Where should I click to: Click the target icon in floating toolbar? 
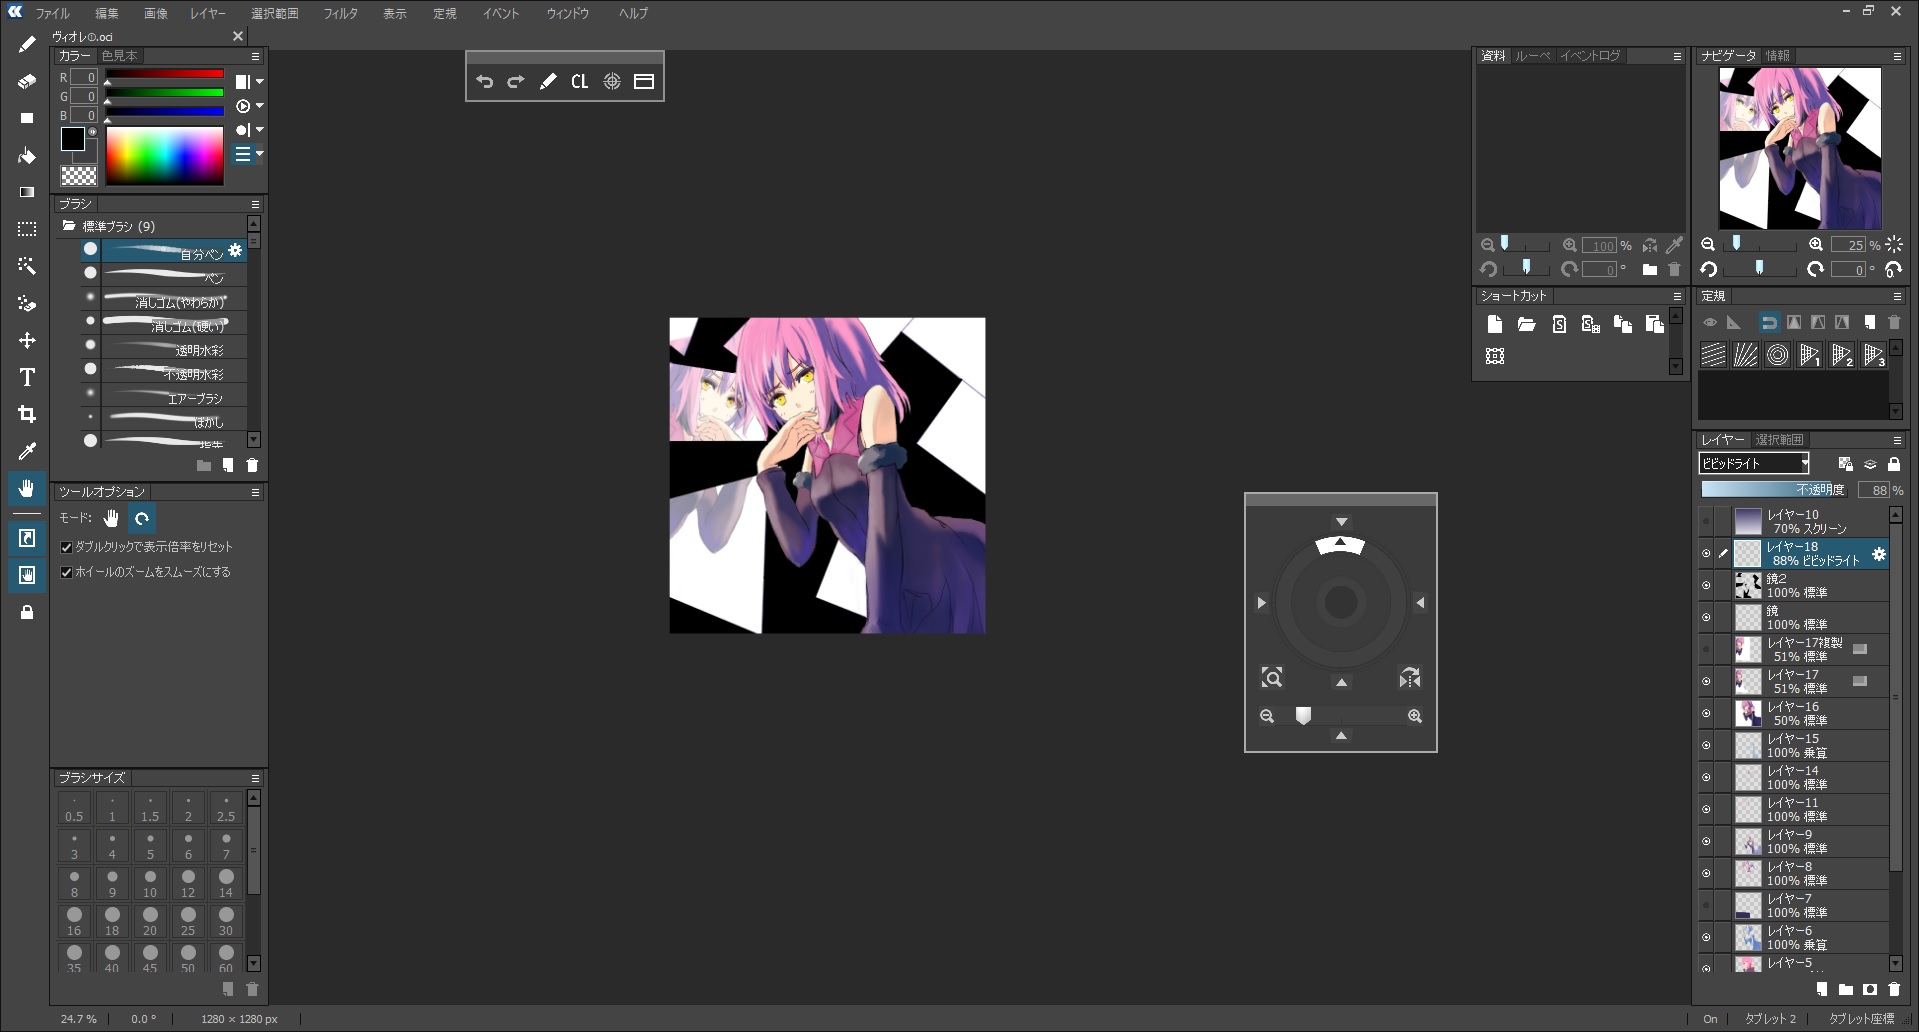pos(612,82)
